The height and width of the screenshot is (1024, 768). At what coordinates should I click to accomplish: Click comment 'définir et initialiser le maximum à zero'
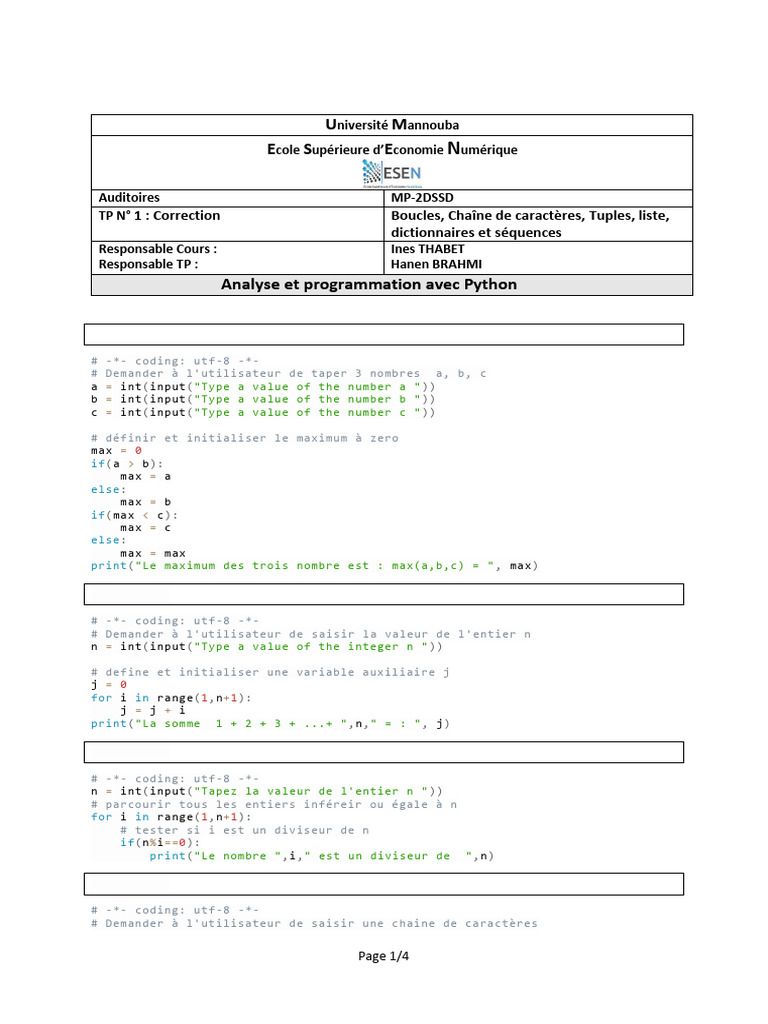[244, 438]
